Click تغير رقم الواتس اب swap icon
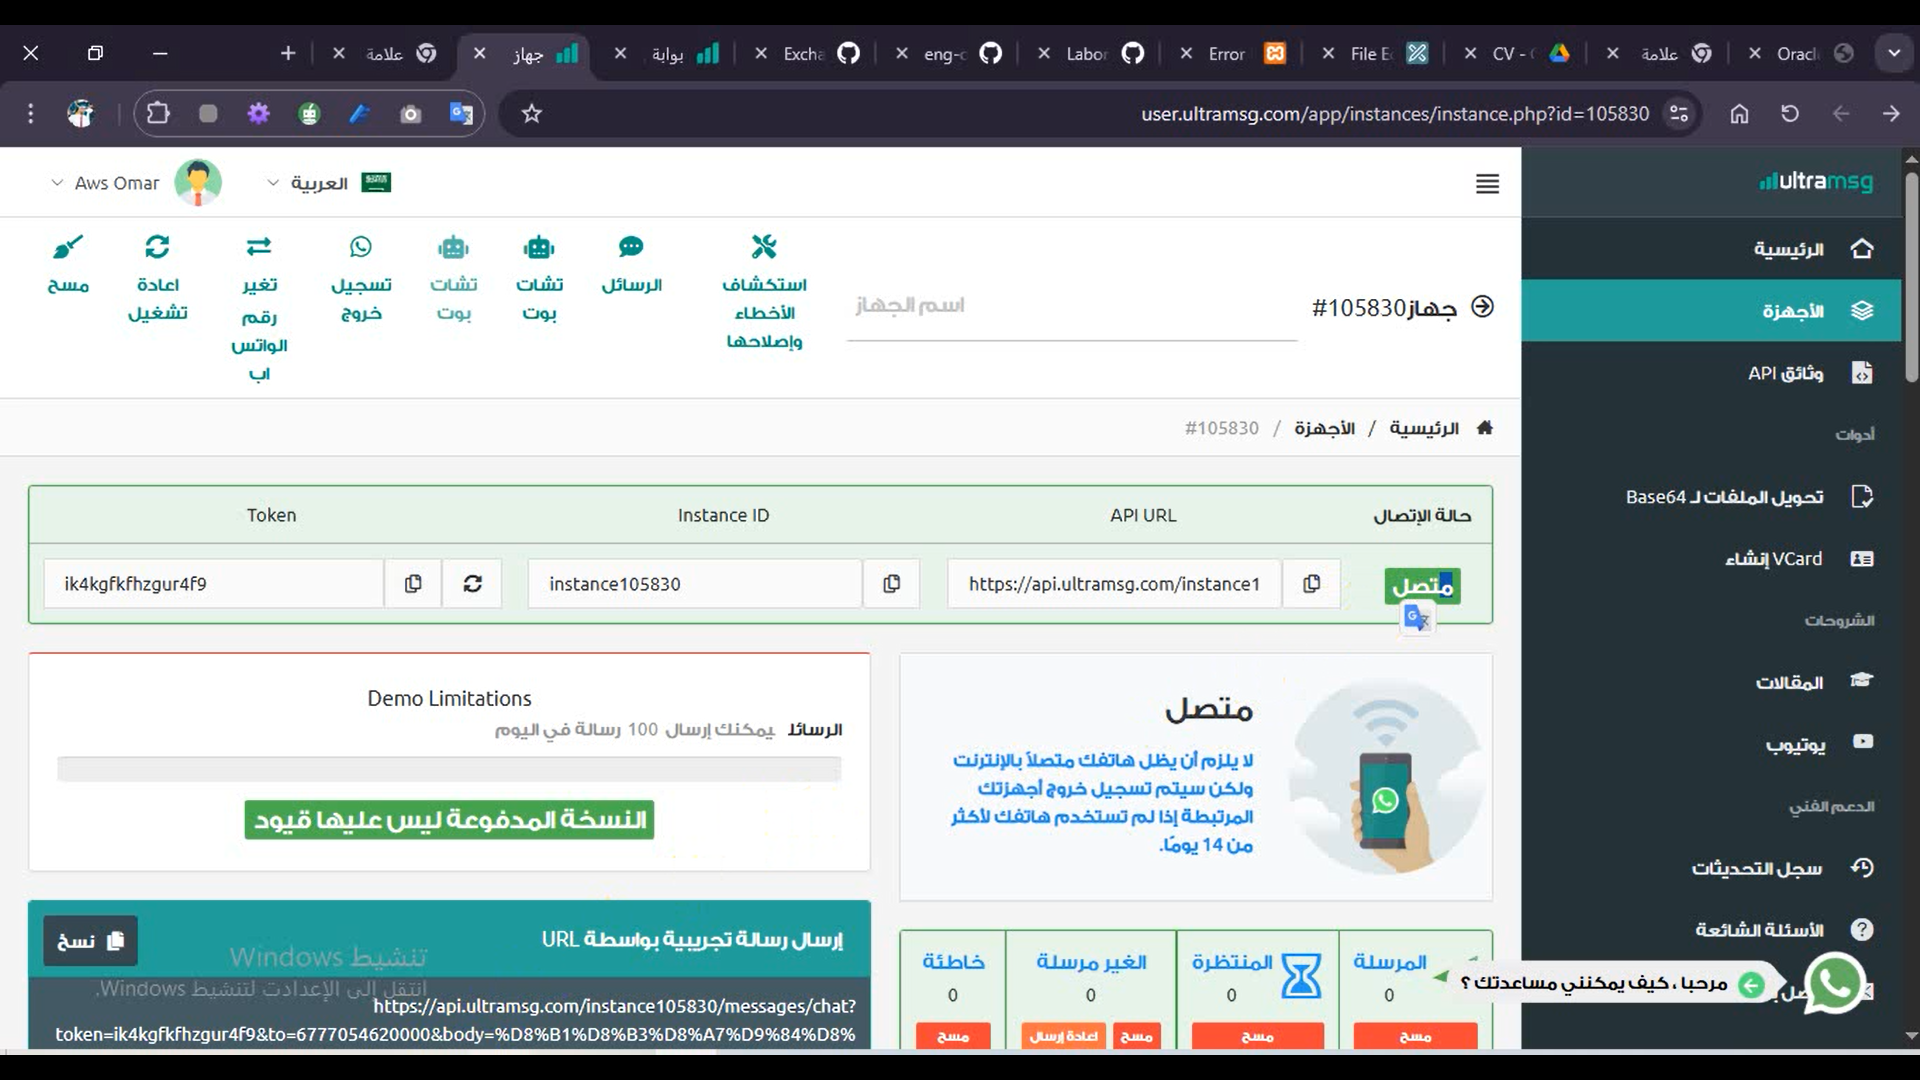This screenshot has height=1080, width=1920. pyautogui.click(x=259, y=246)
